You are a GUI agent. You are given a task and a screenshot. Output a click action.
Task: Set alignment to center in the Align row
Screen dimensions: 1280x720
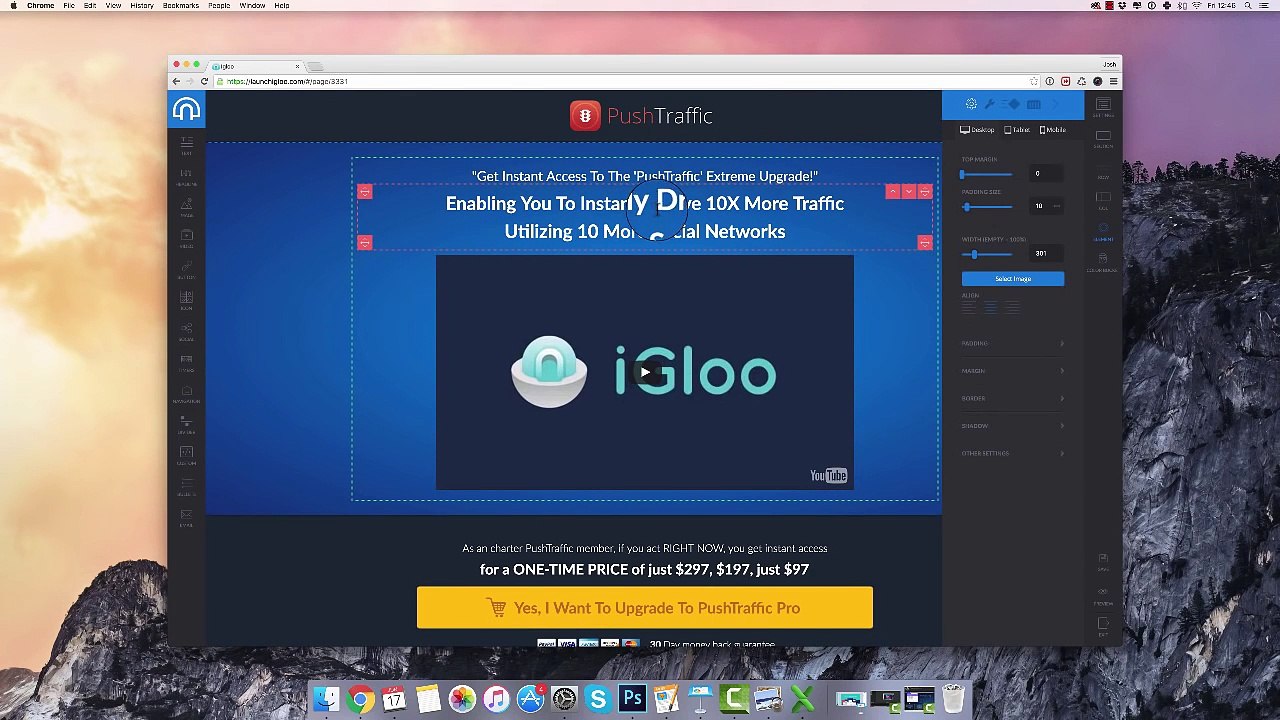[x=990, y=308]
